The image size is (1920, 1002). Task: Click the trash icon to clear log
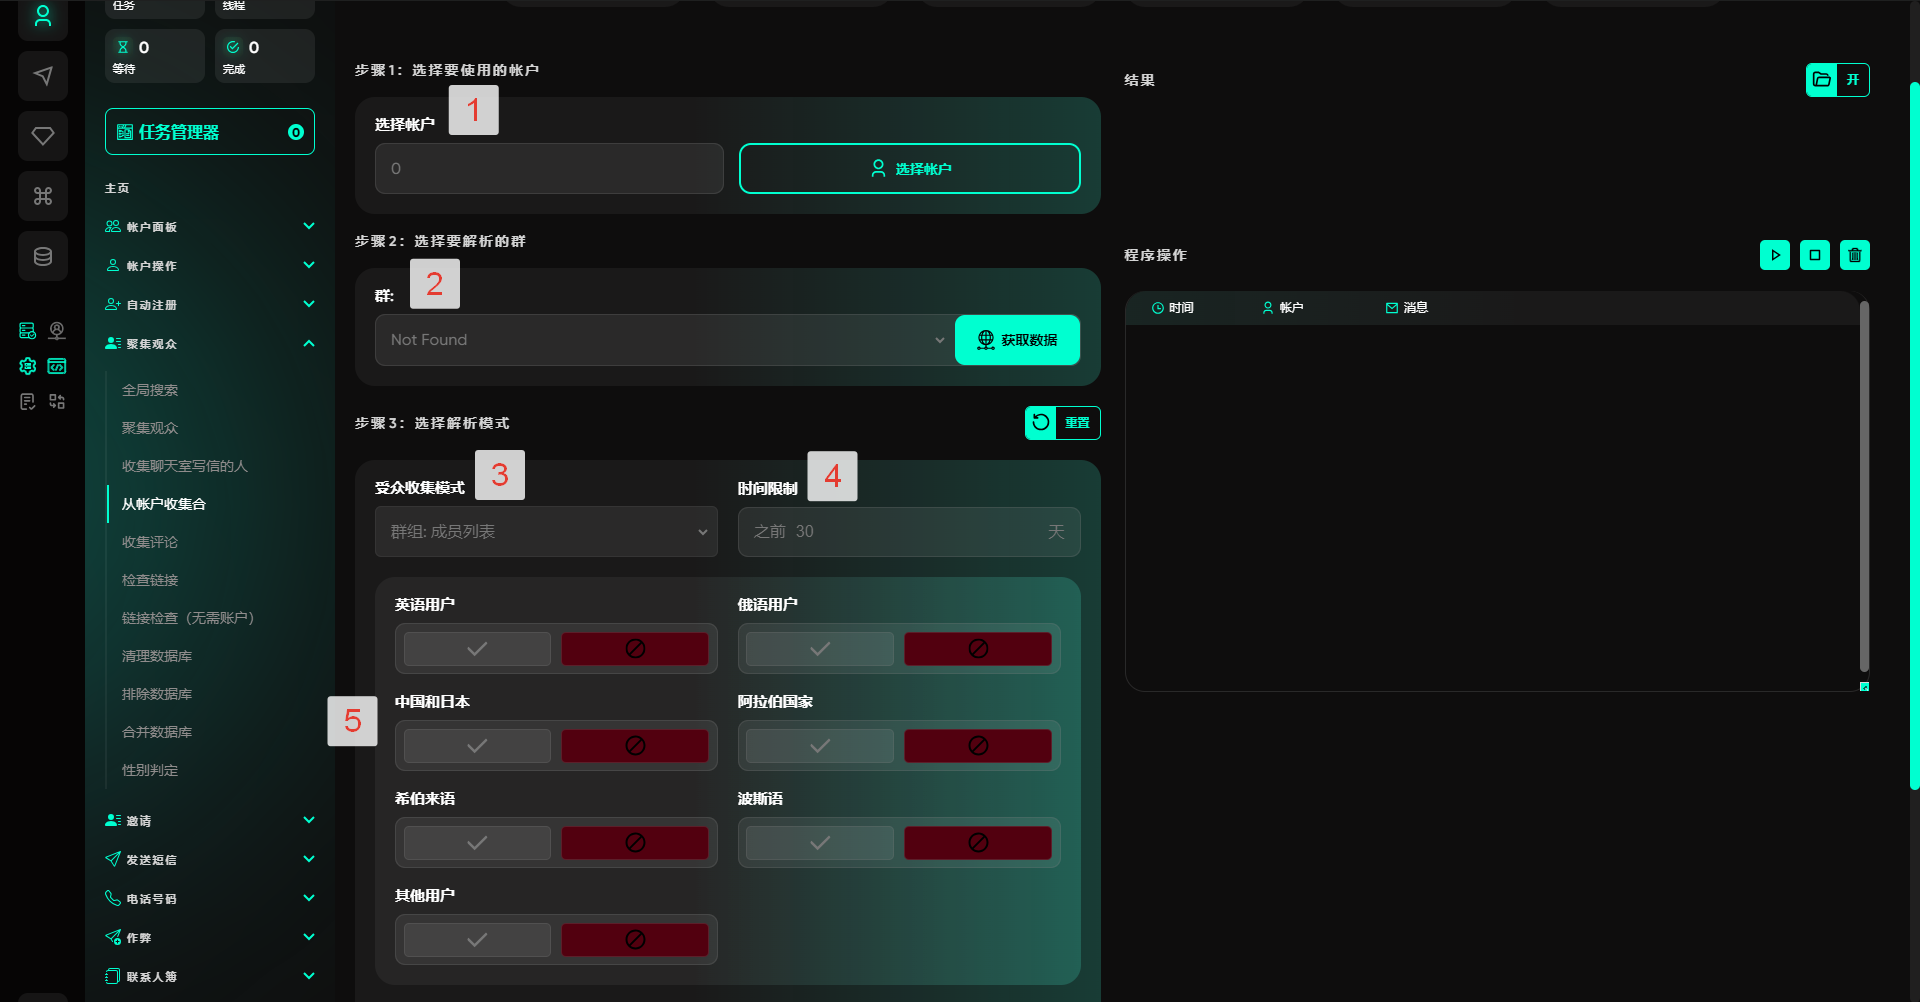[x=1854, y=255]
